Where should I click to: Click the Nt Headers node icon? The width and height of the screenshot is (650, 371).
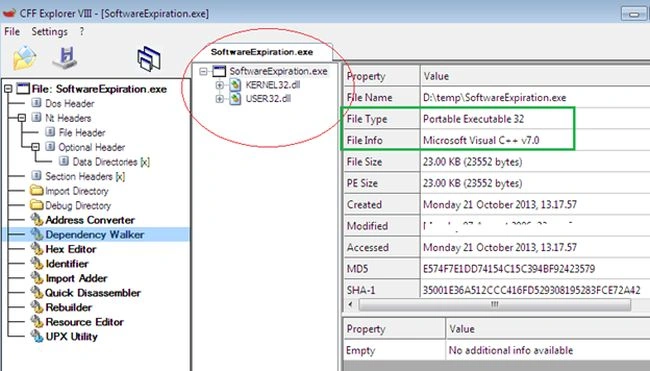(x=36, y=117)
